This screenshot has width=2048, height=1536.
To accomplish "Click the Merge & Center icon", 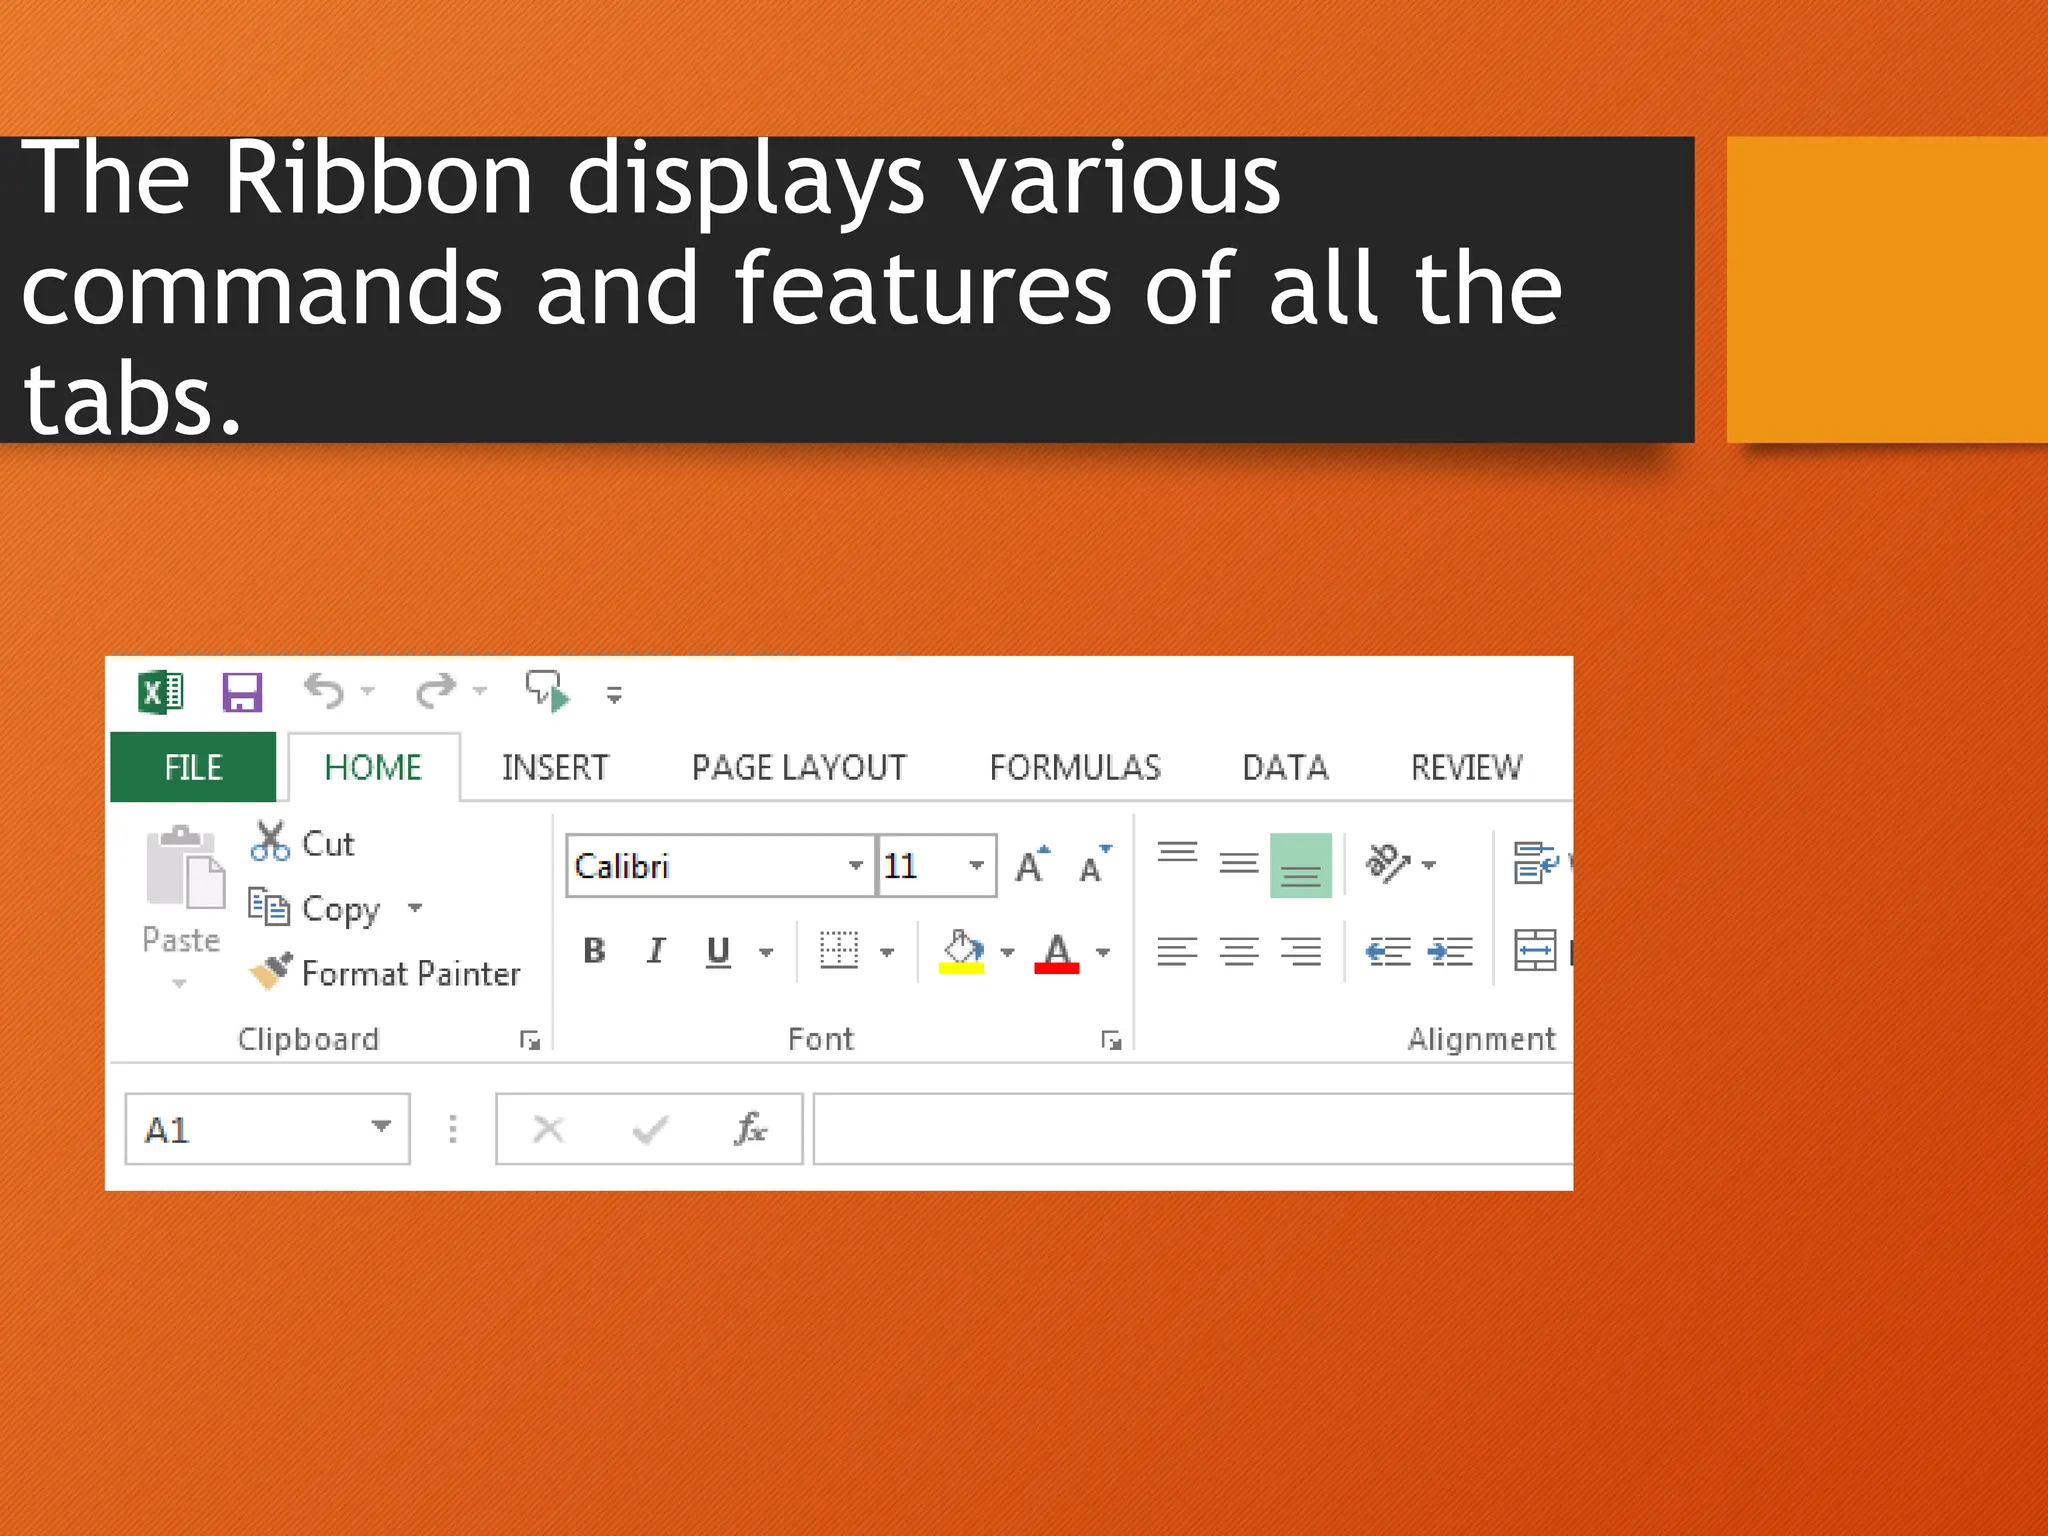I will (1535, 950).
